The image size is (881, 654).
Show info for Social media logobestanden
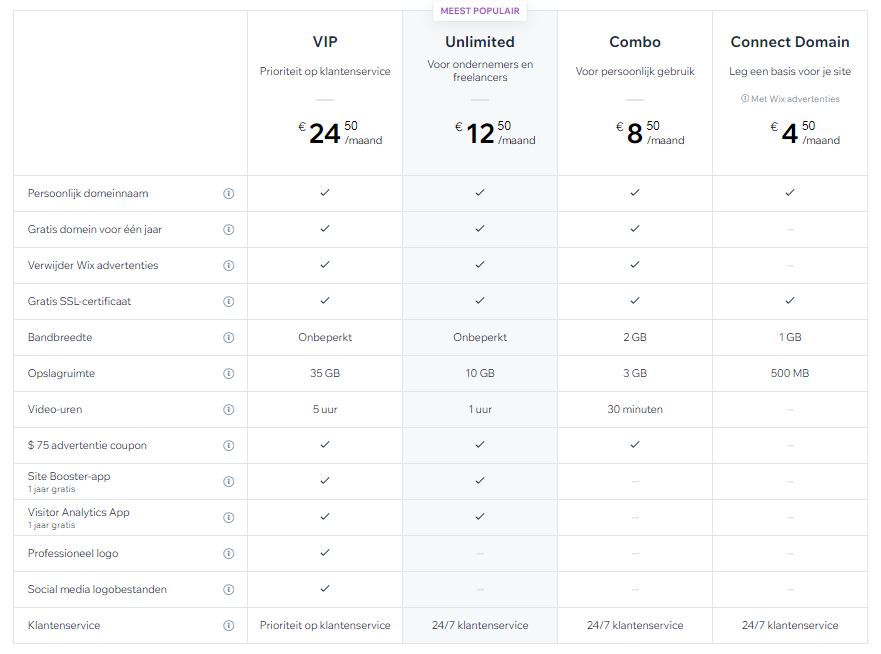[x=228, y=590]
